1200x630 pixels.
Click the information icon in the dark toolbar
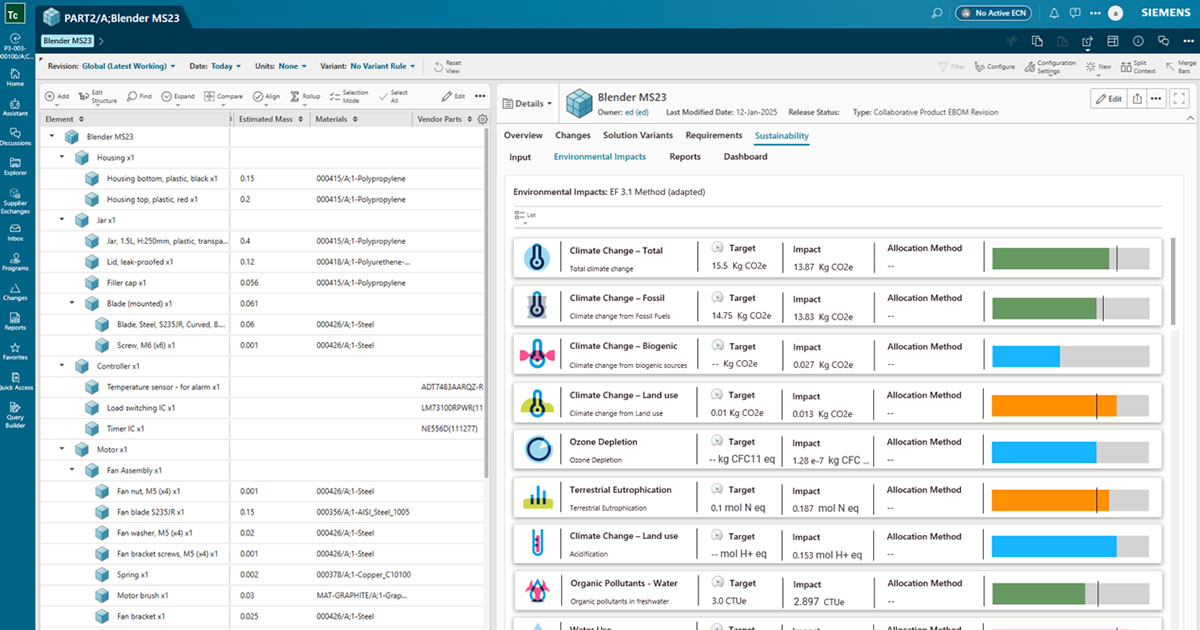pos(1137,41)
